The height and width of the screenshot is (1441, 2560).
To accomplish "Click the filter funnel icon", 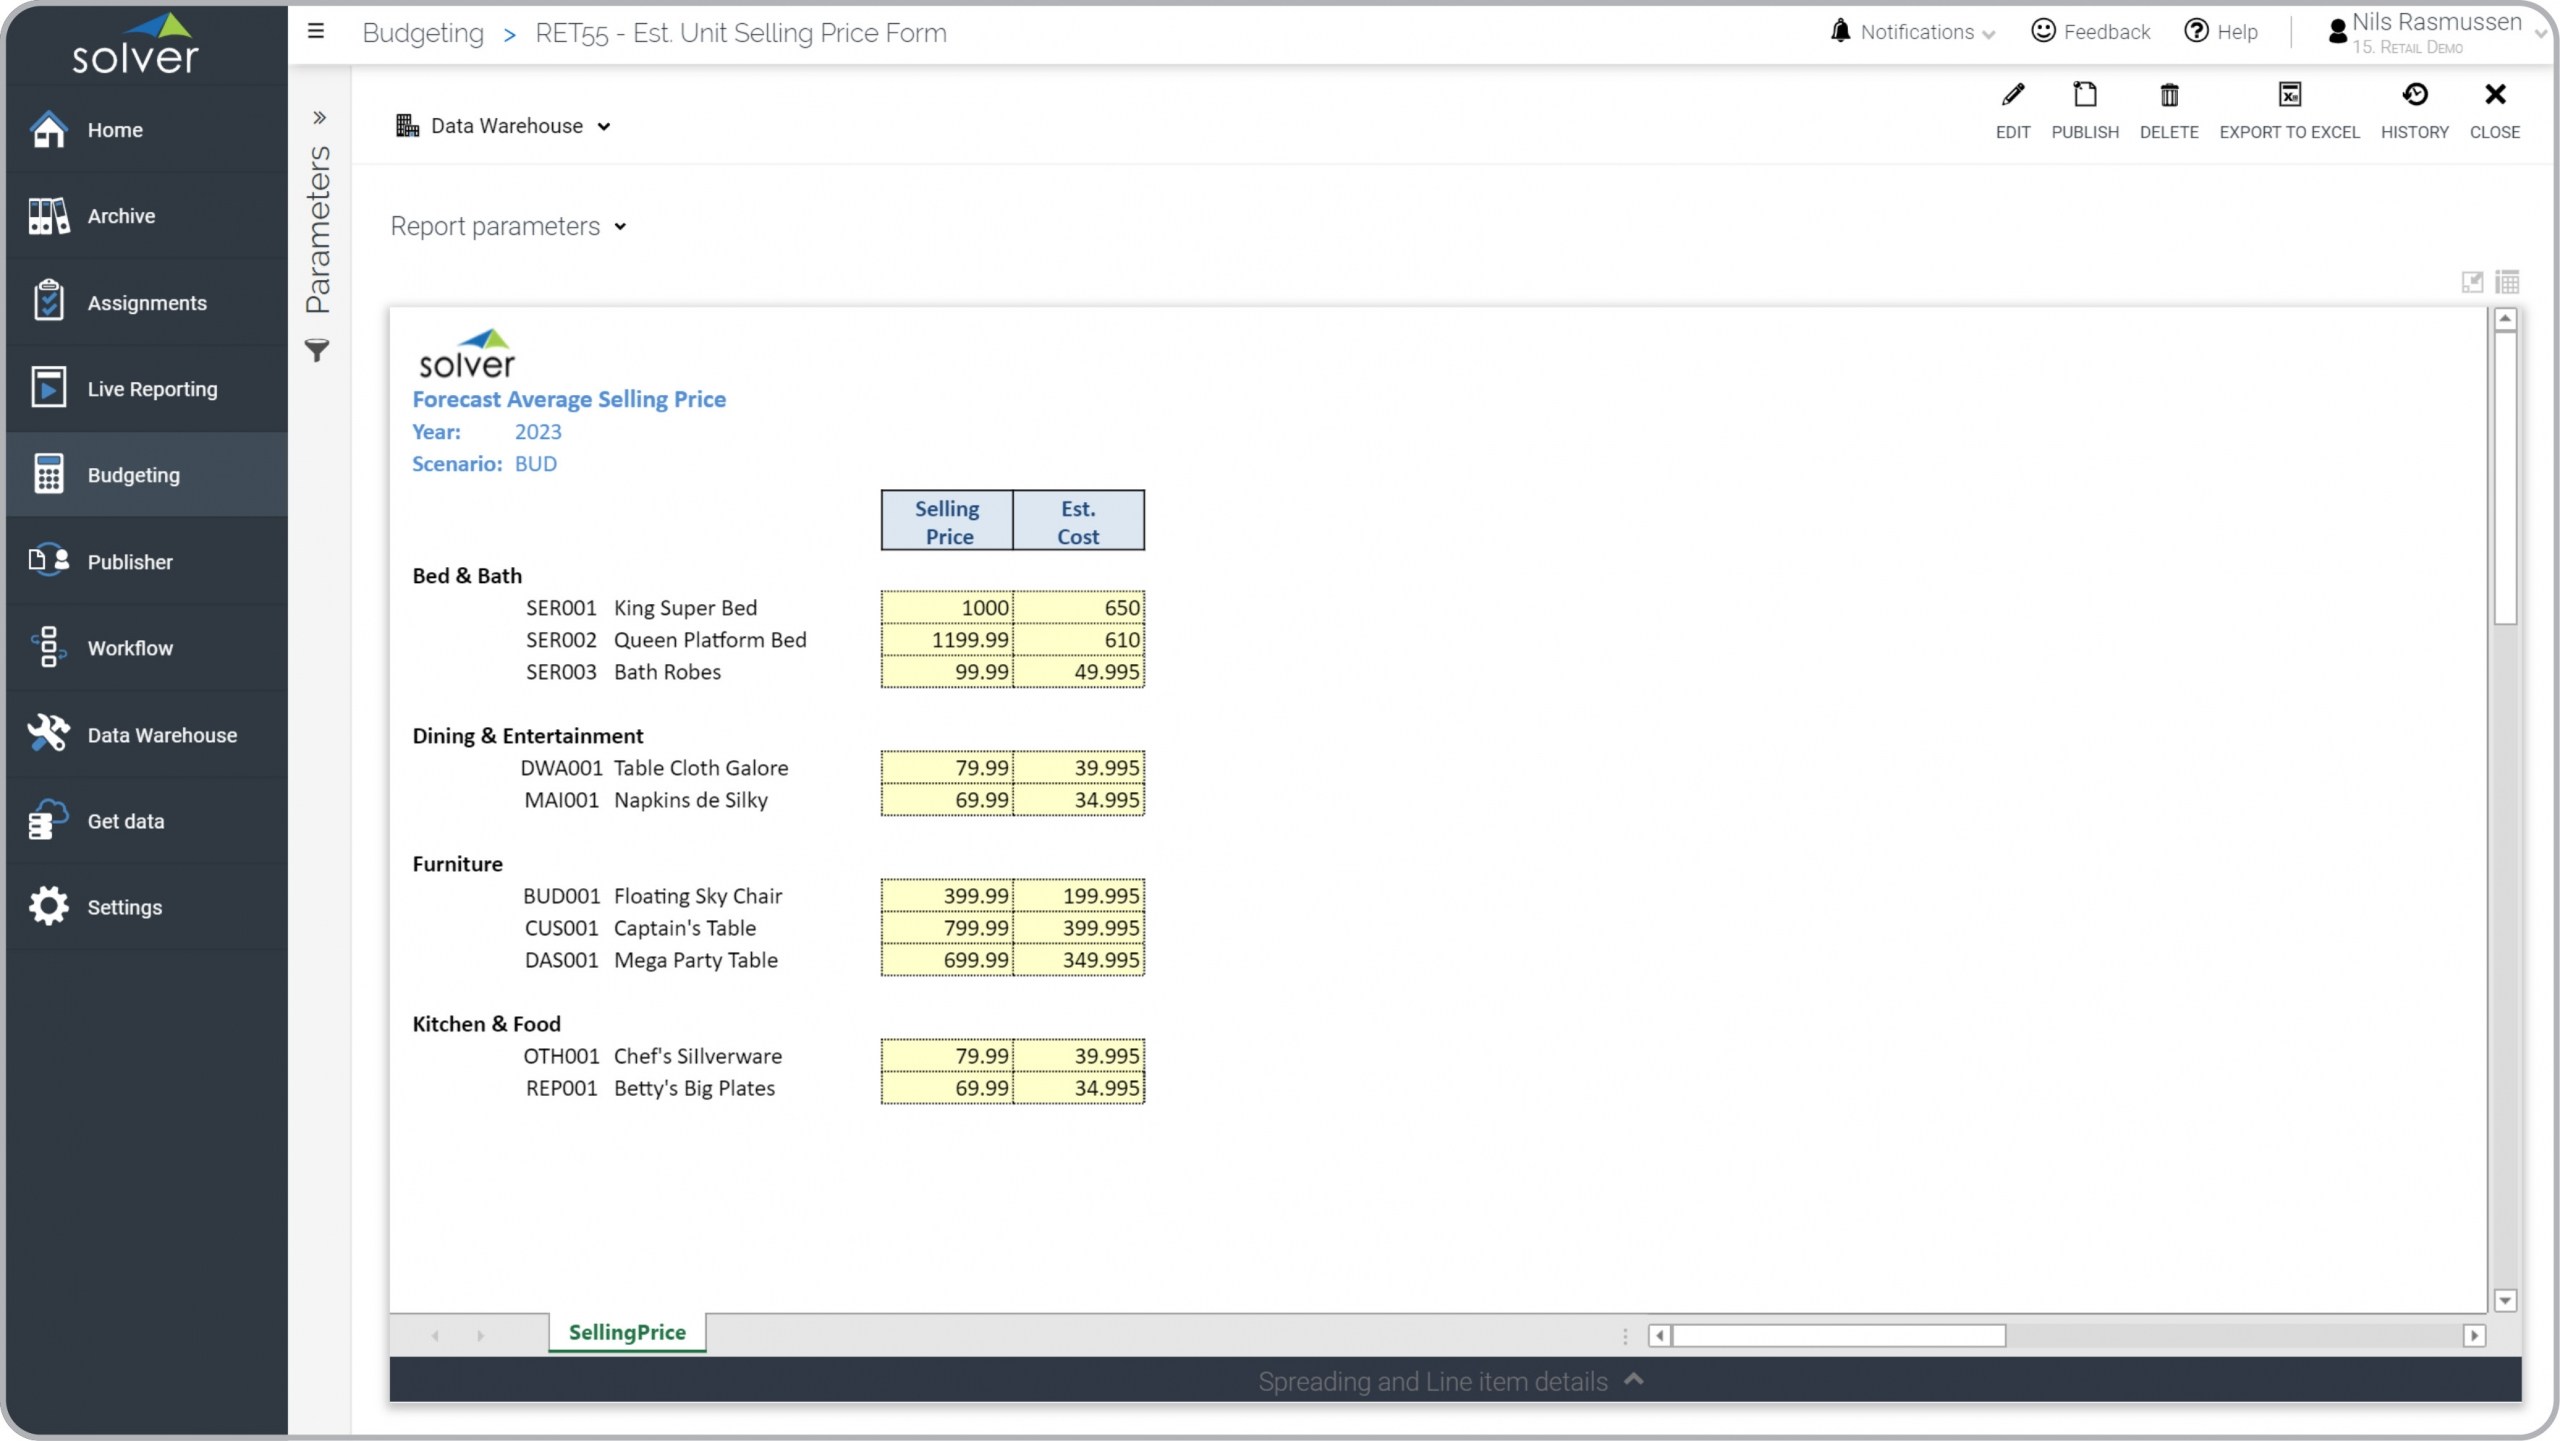I will [x=317, y=350].
